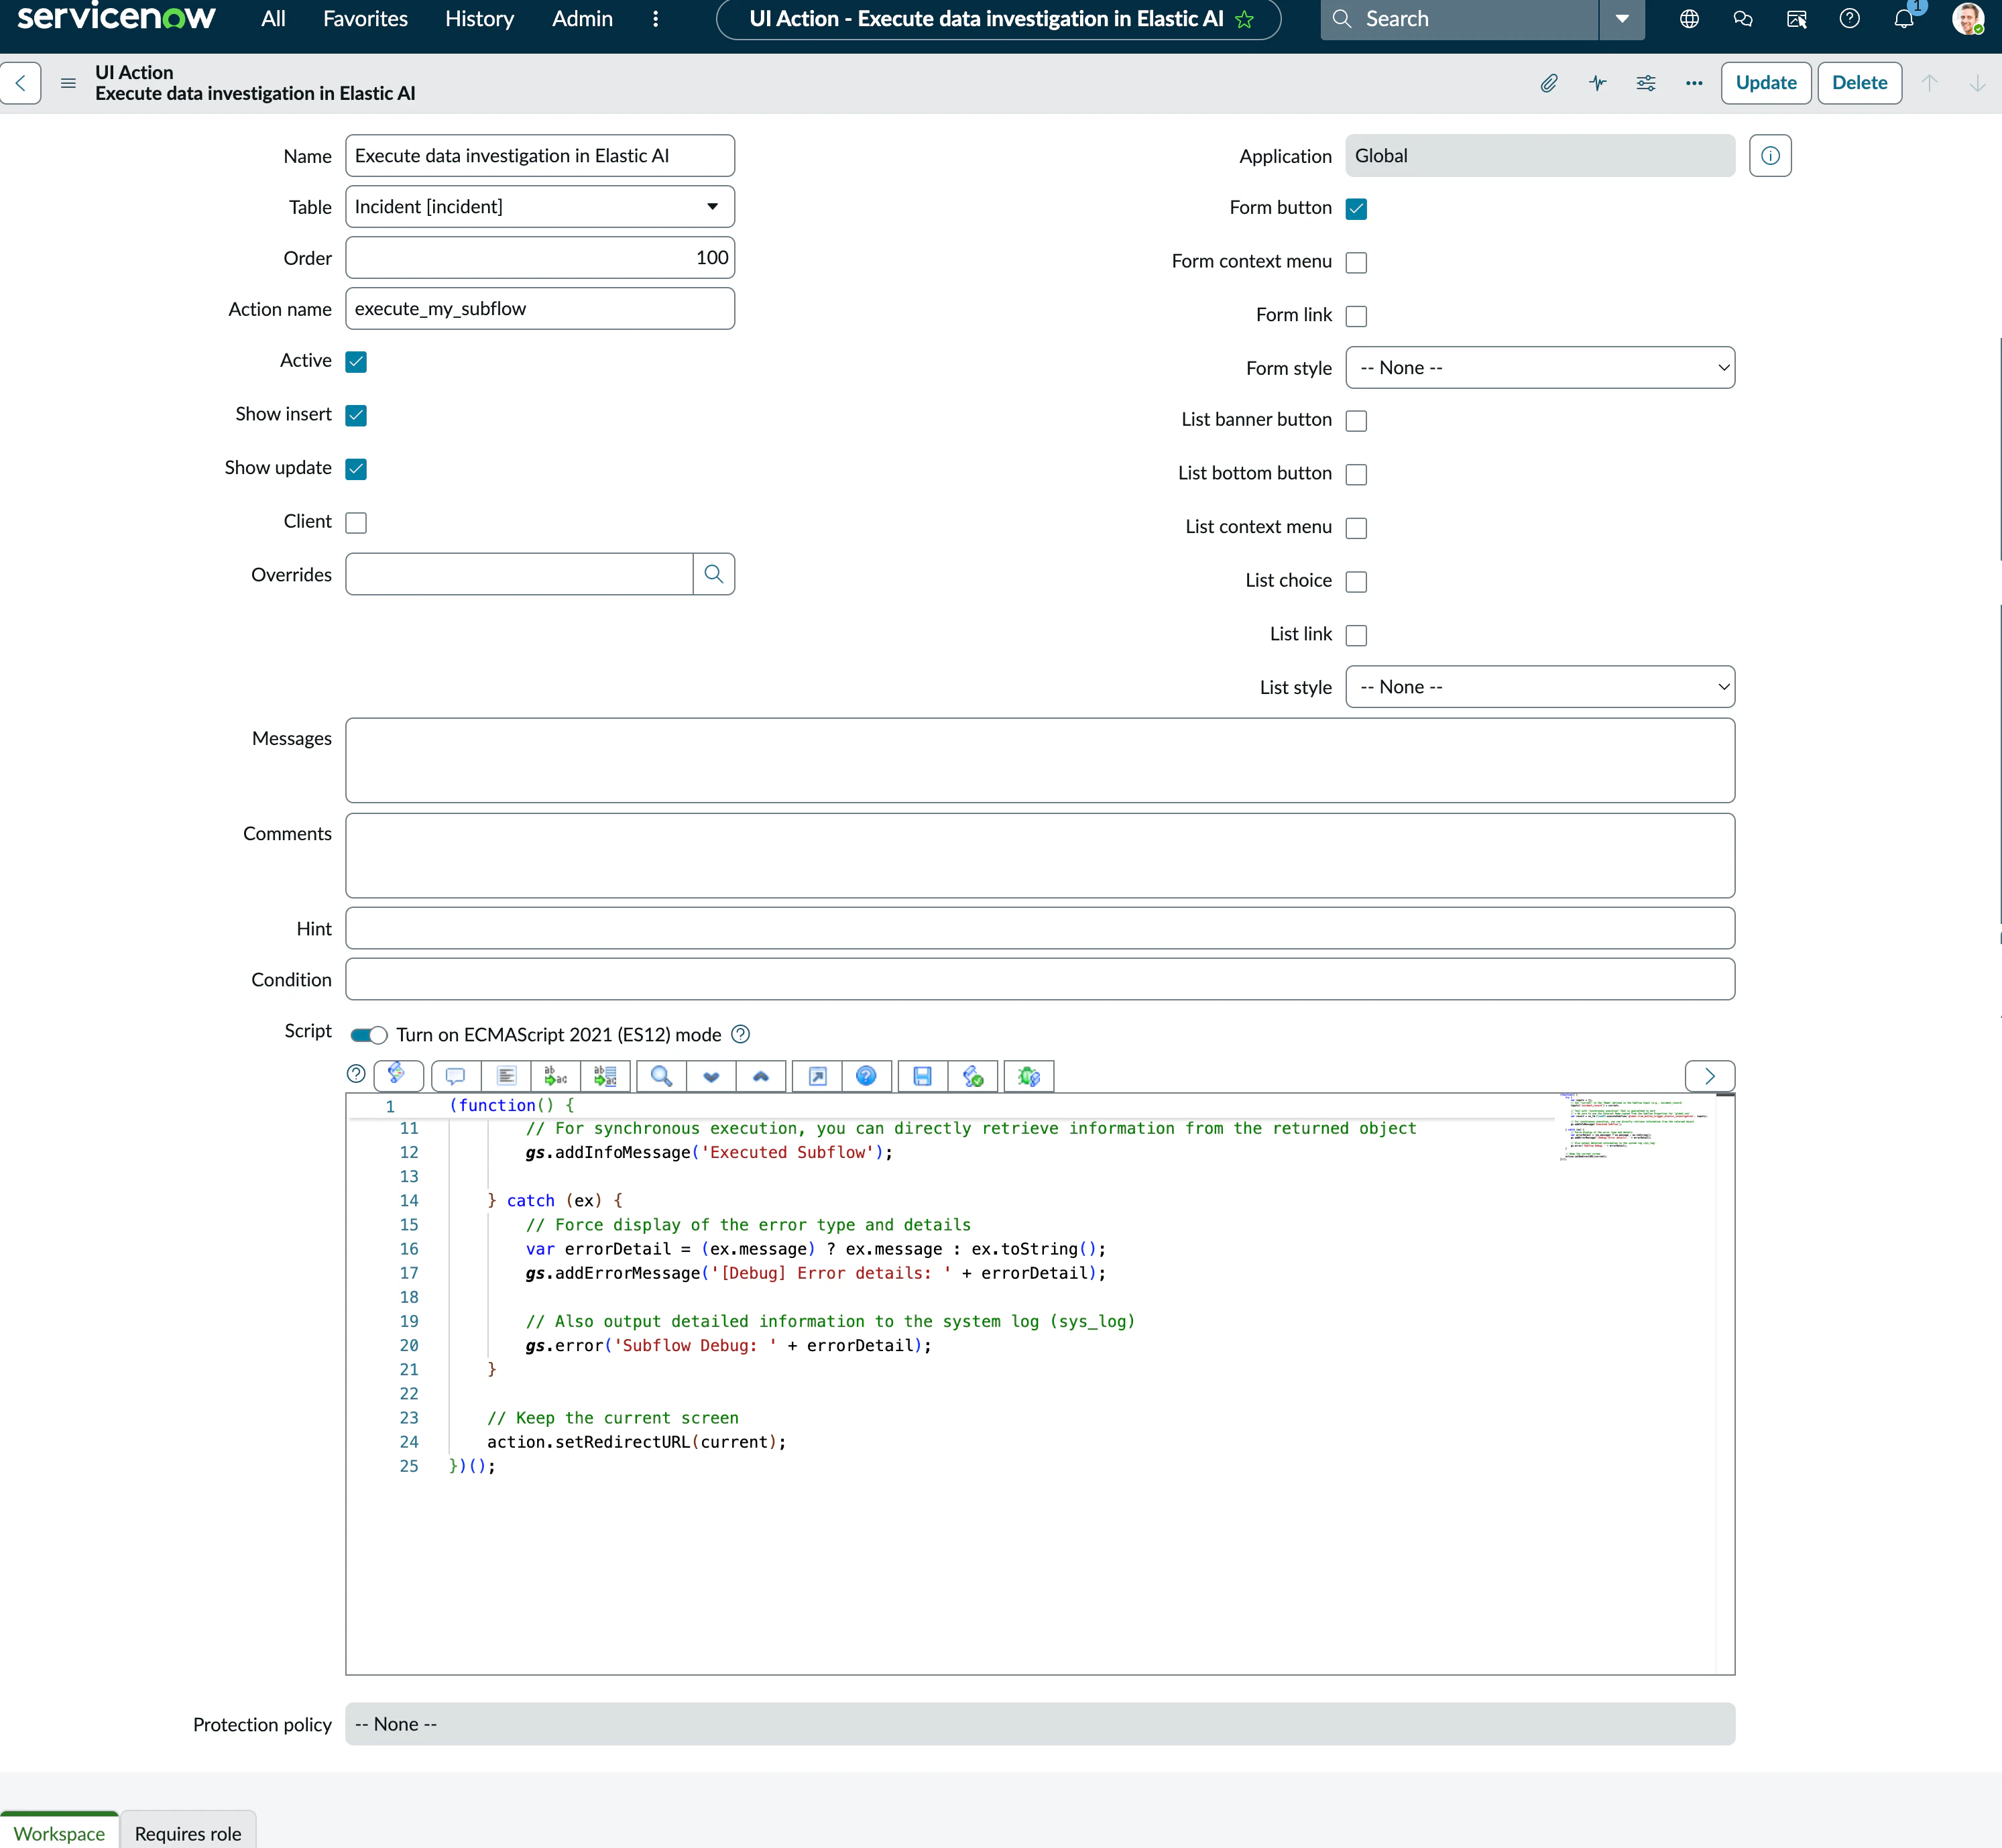2002x1848 pixels.
Task: Open the script debugger bug icon
Action: 1028,1076
